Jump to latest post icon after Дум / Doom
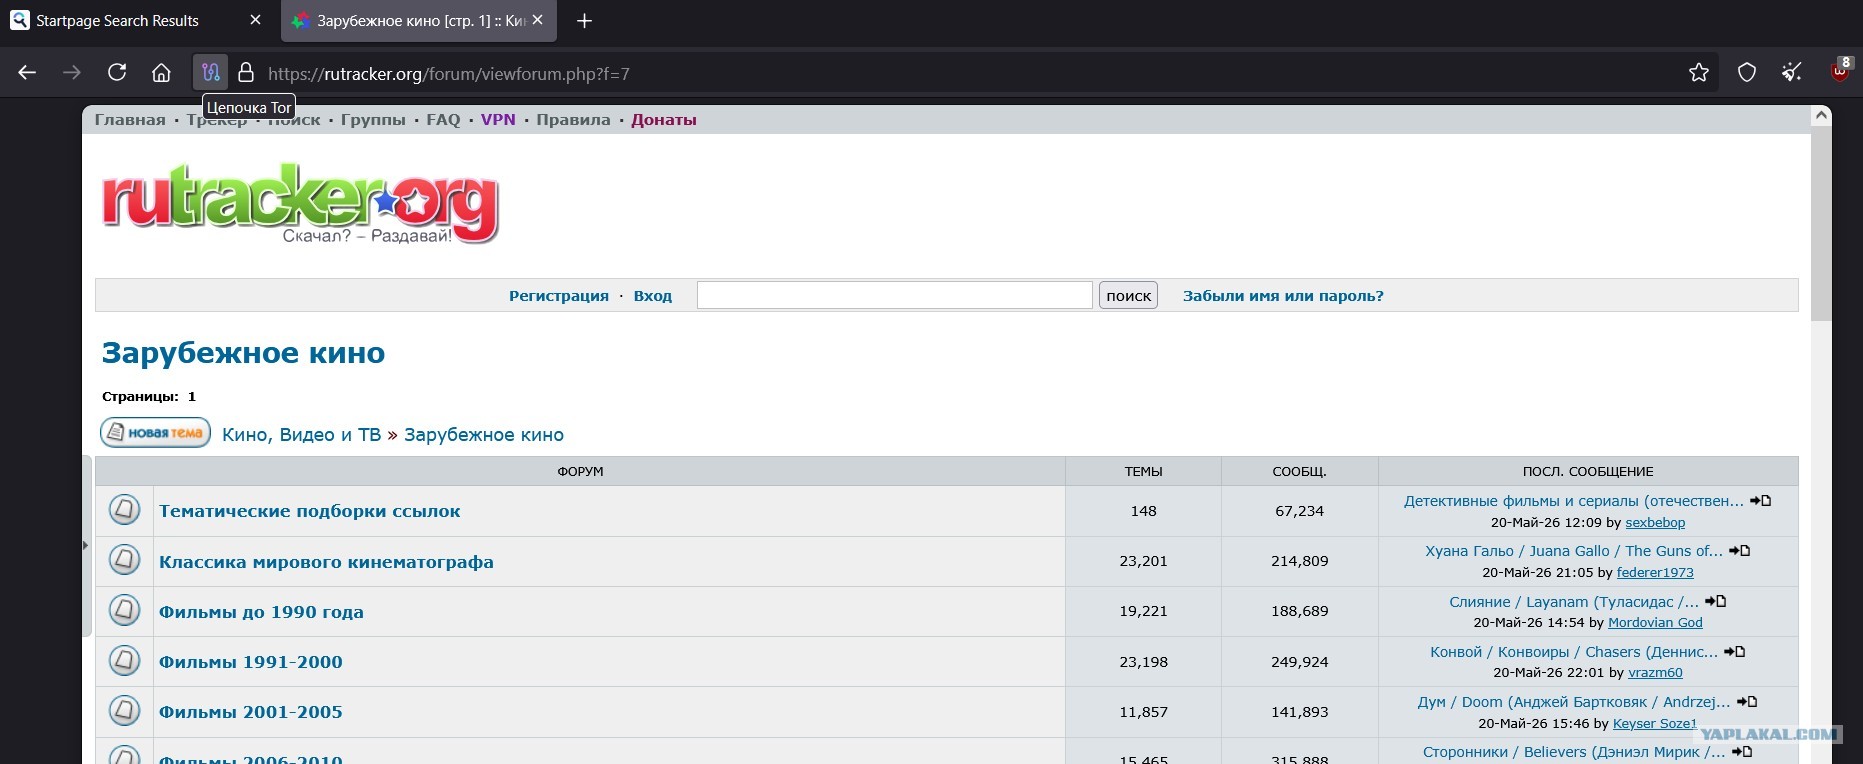1863x764 pixels. point(1747,702)
